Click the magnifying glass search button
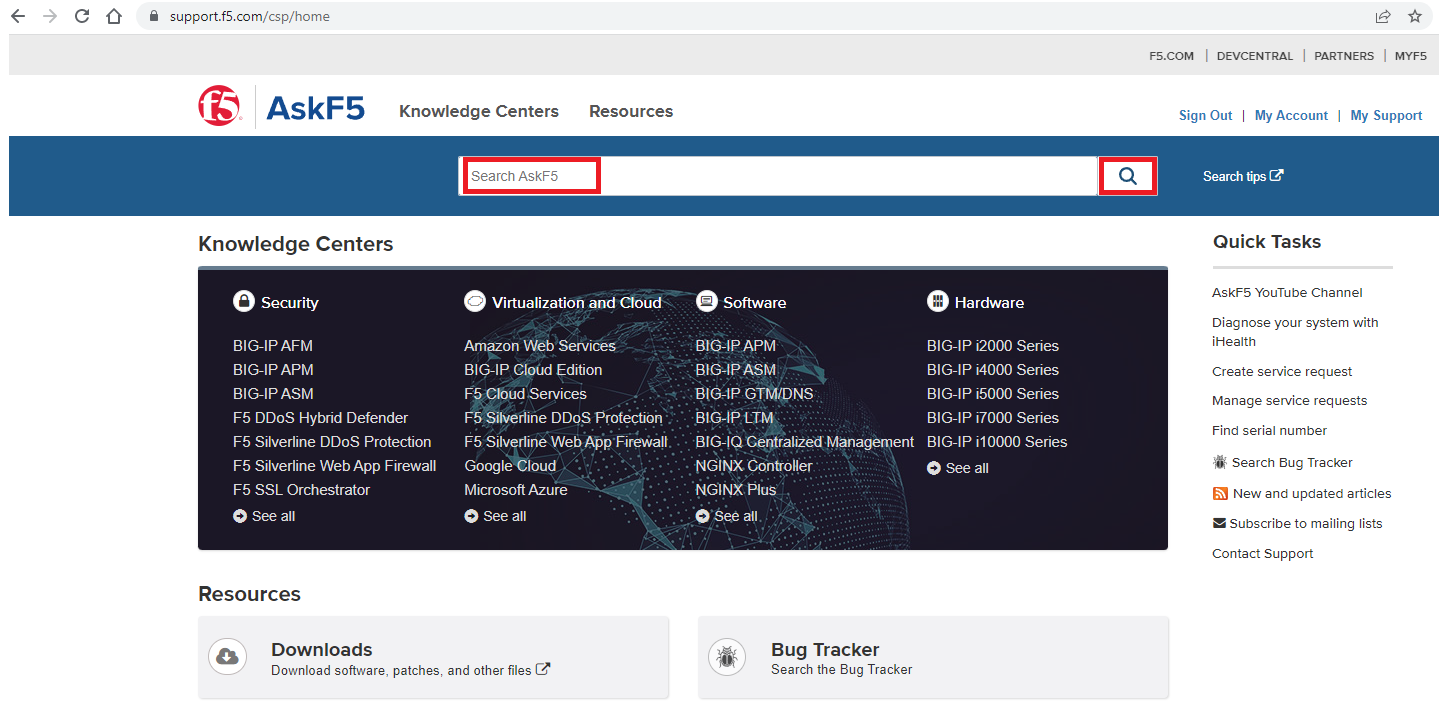The width and height of the screenshot is (1446, 704). point(1128,176)
